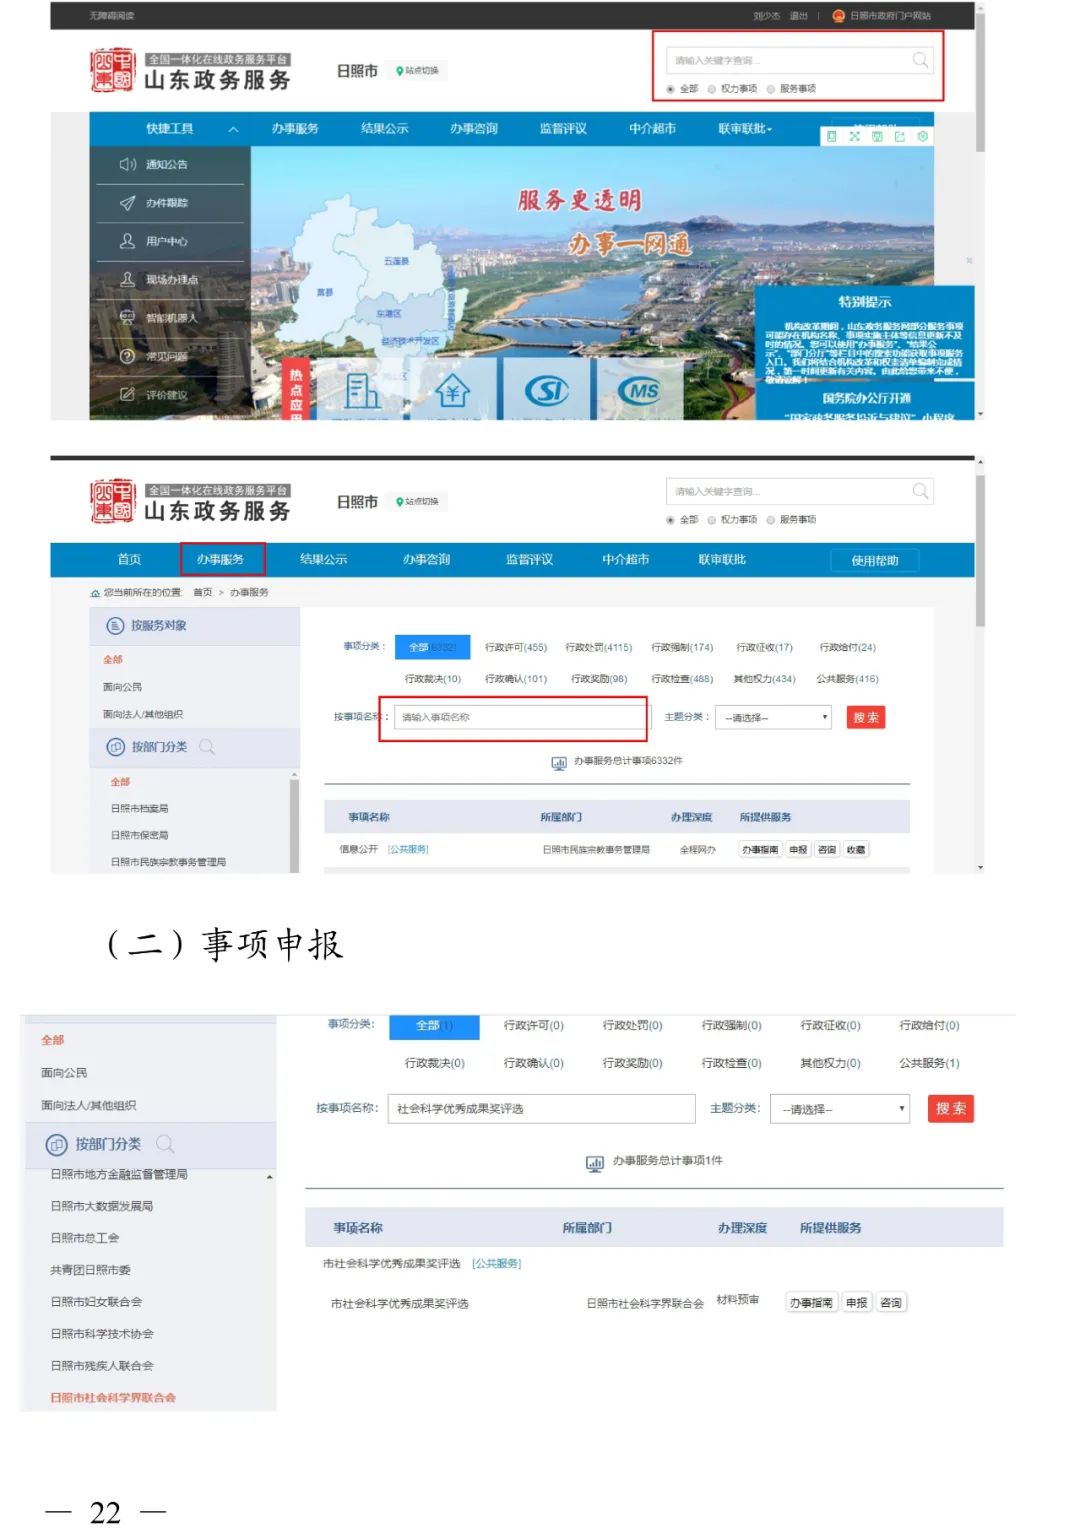Click department search magnifier in middle screenshot
Screen dimensions: 1080x1539
[207, 747]
